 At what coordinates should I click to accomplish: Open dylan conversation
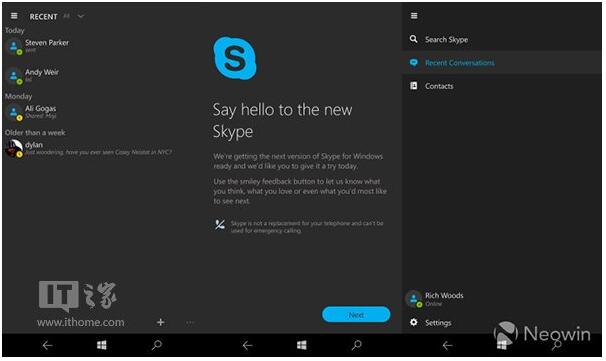point(100,148)
